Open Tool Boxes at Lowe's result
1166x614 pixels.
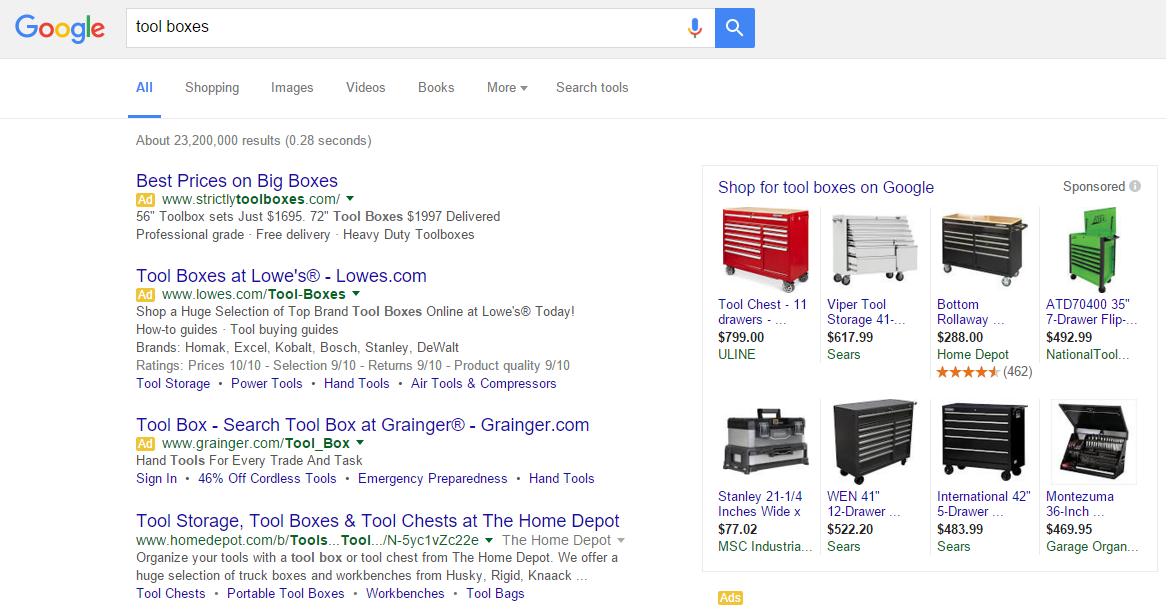pyautogui.click(x=281, y=276)
